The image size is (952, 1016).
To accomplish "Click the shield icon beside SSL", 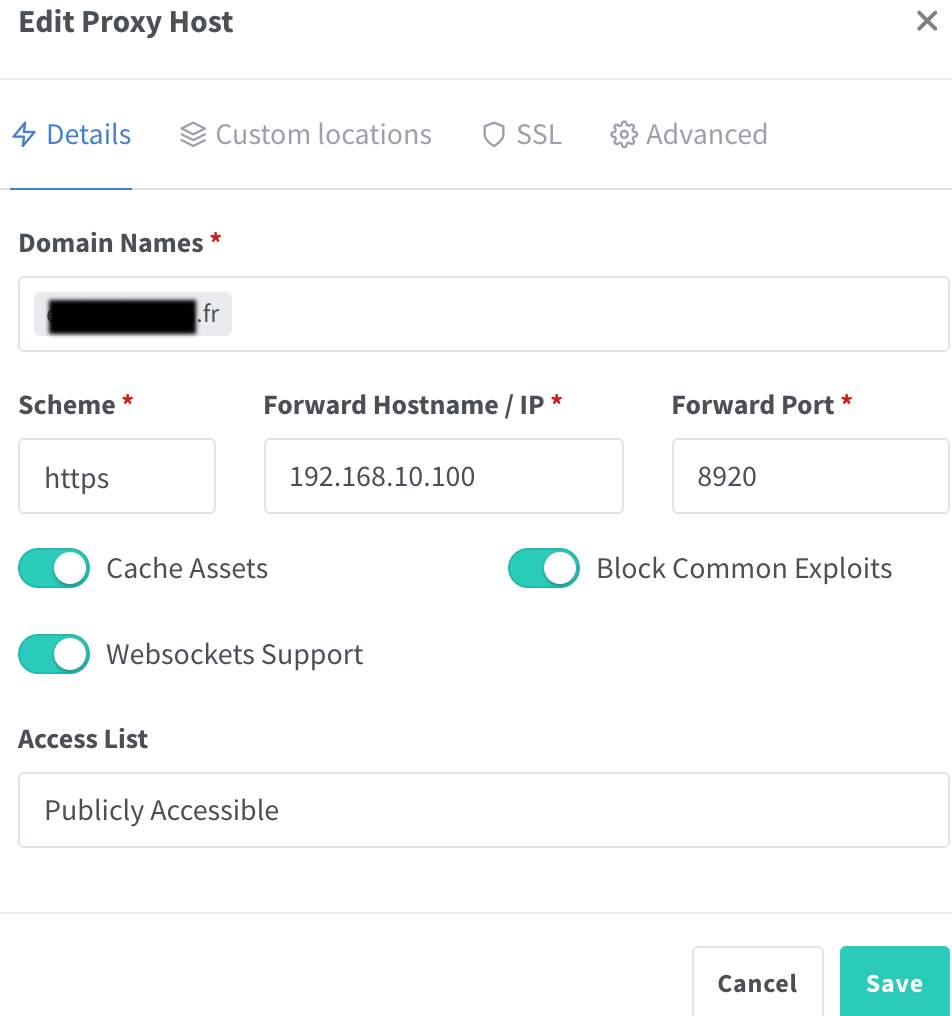I will coord(493,135).
